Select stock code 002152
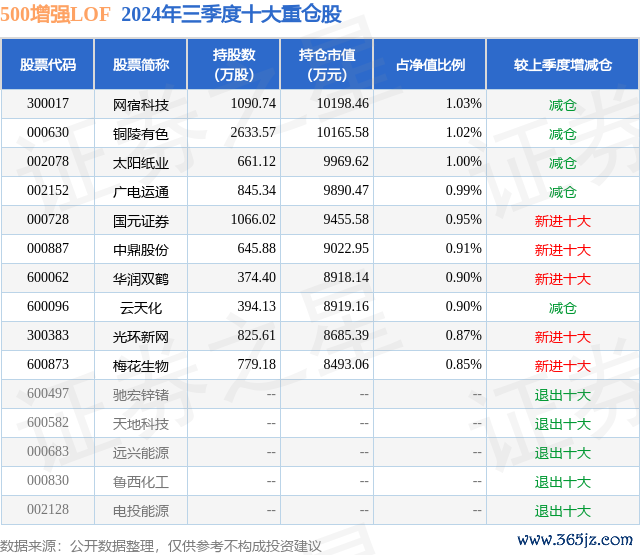This screenshot has height=555, width=640. [x=48, y=191]
